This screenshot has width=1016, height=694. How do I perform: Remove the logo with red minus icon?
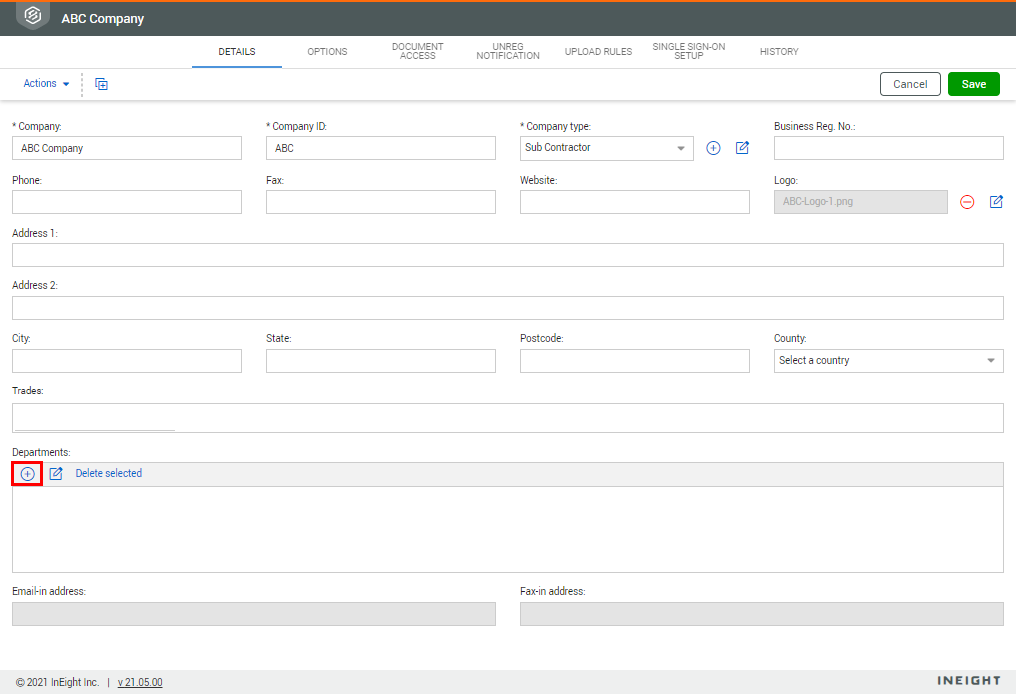point(967,202)
